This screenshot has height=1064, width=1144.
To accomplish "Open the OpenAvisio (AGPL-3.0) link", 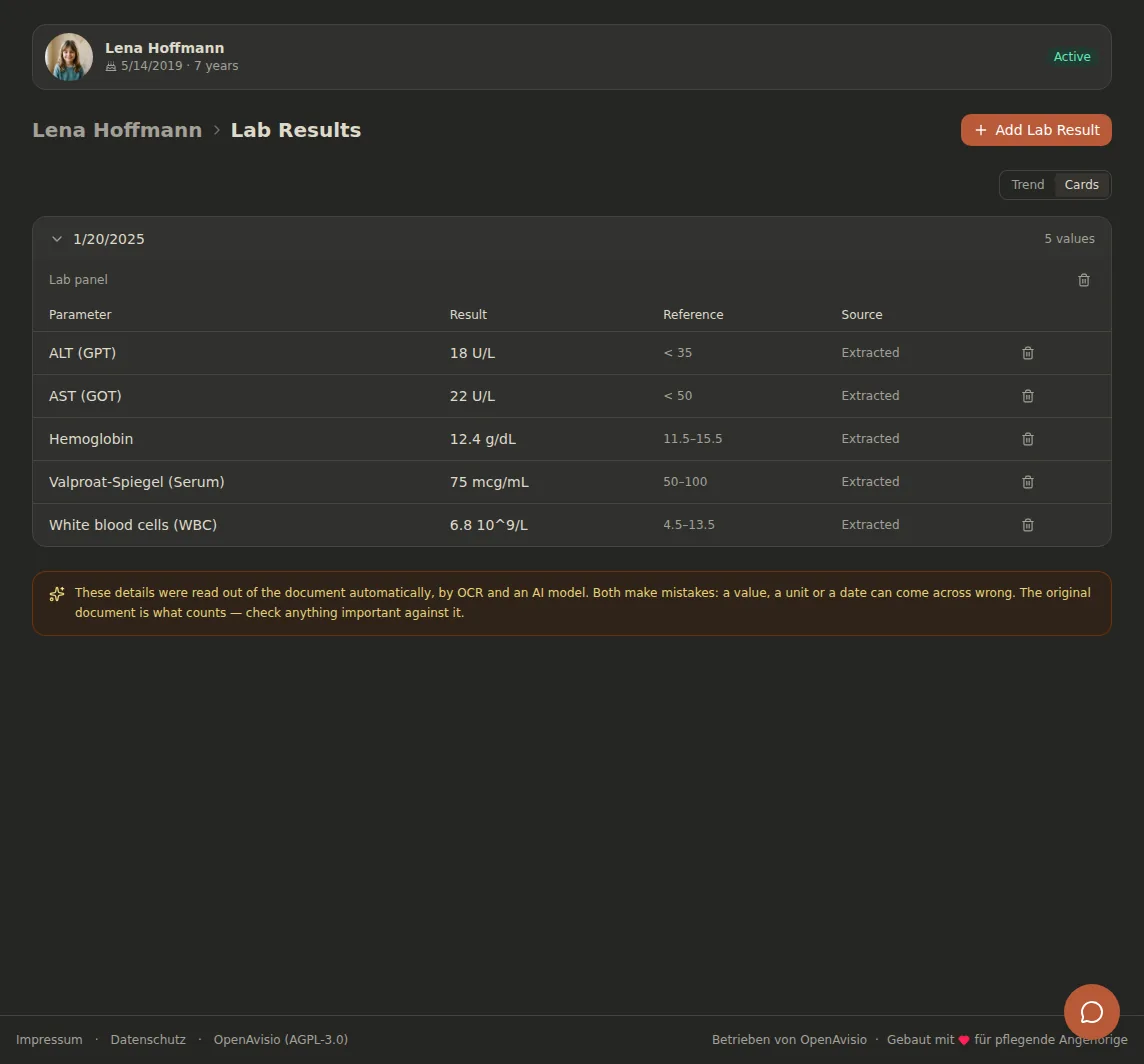I will coord(281,1039).
